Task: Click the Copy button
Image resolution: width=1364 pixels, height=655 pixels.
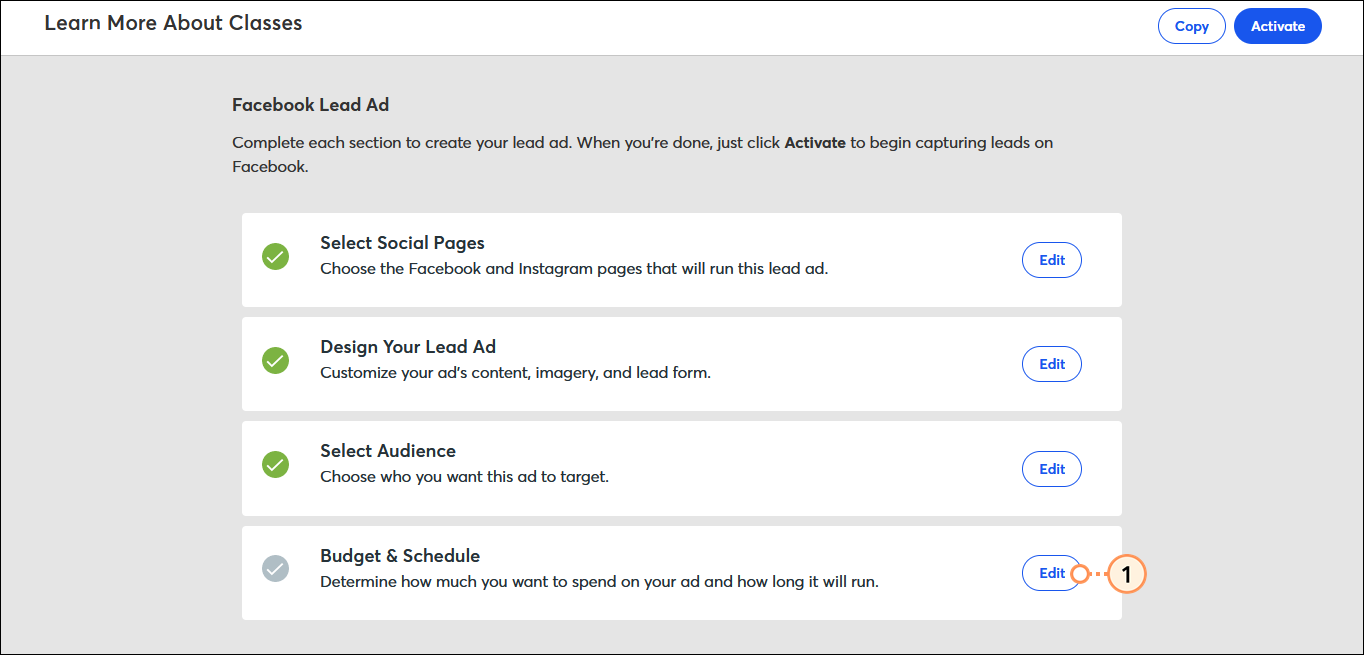Action: pyautogui.click(x=1192, y=26)
